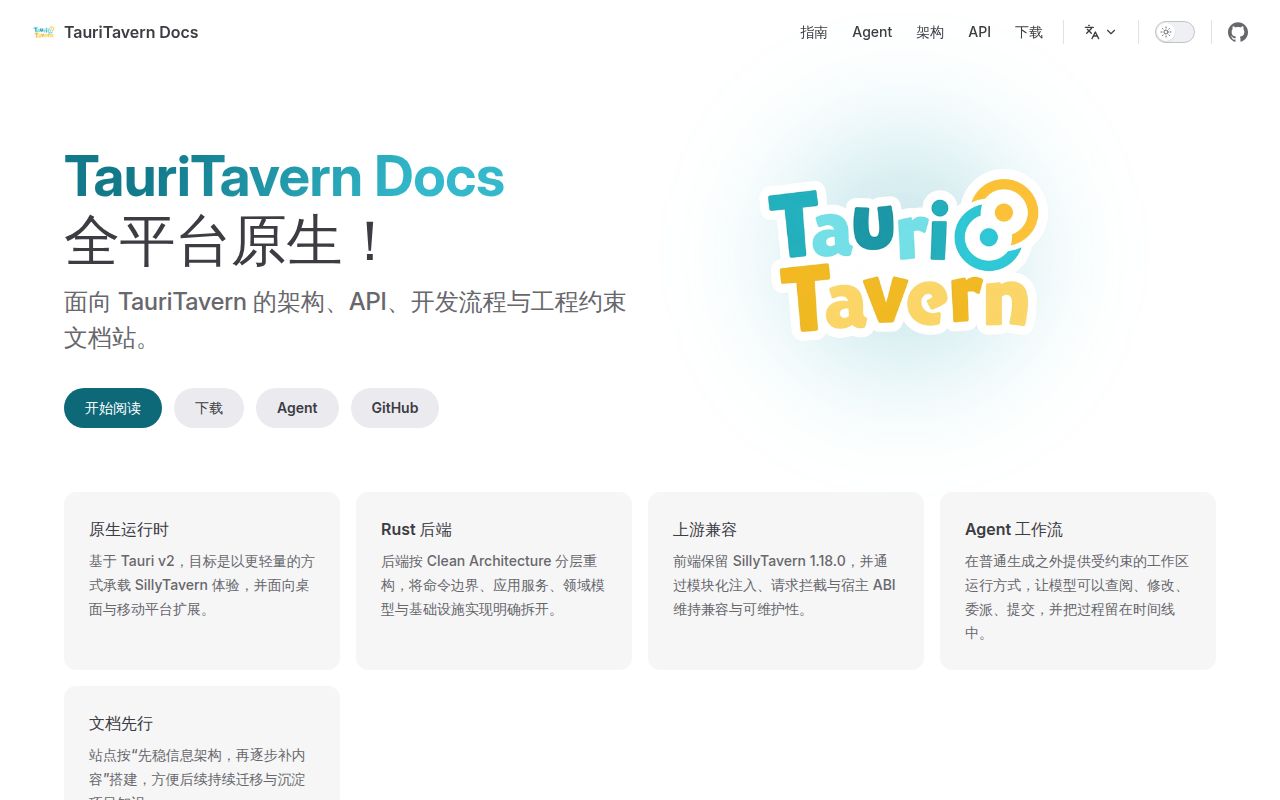Click the Agent hero button
The width and height of the screenshot is (1280, 800).
tap(297, 408)
